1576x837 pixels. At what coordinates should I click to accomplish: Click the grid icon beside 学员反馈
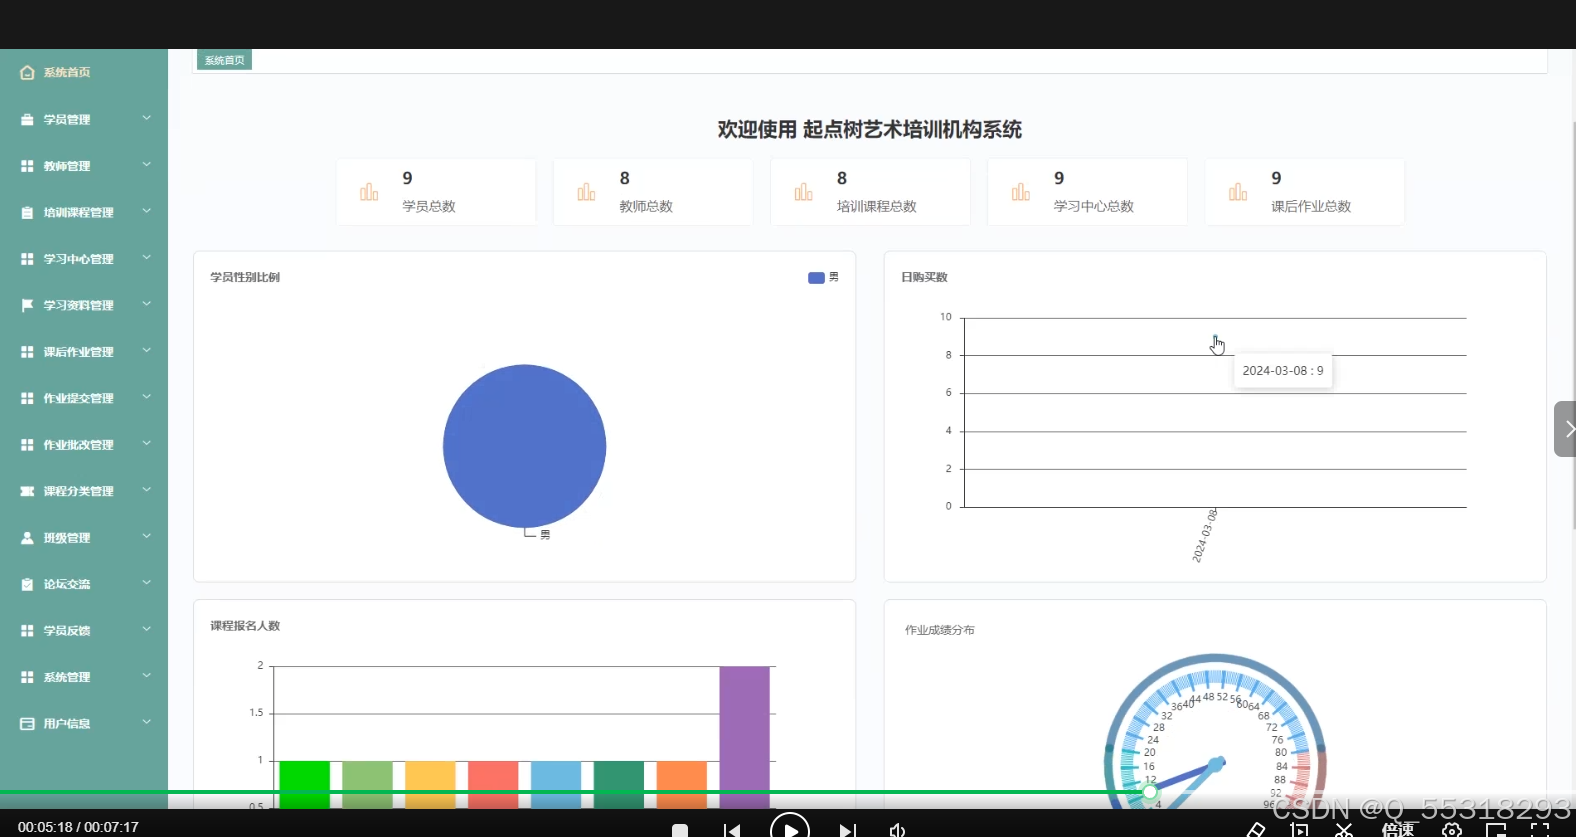pyautogui.click(x=27, y=631)
